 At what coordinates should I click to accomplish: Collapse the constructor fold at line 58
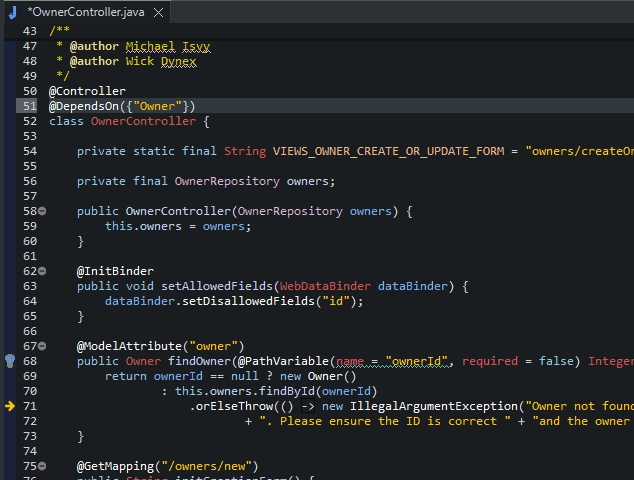click(42, 211)
